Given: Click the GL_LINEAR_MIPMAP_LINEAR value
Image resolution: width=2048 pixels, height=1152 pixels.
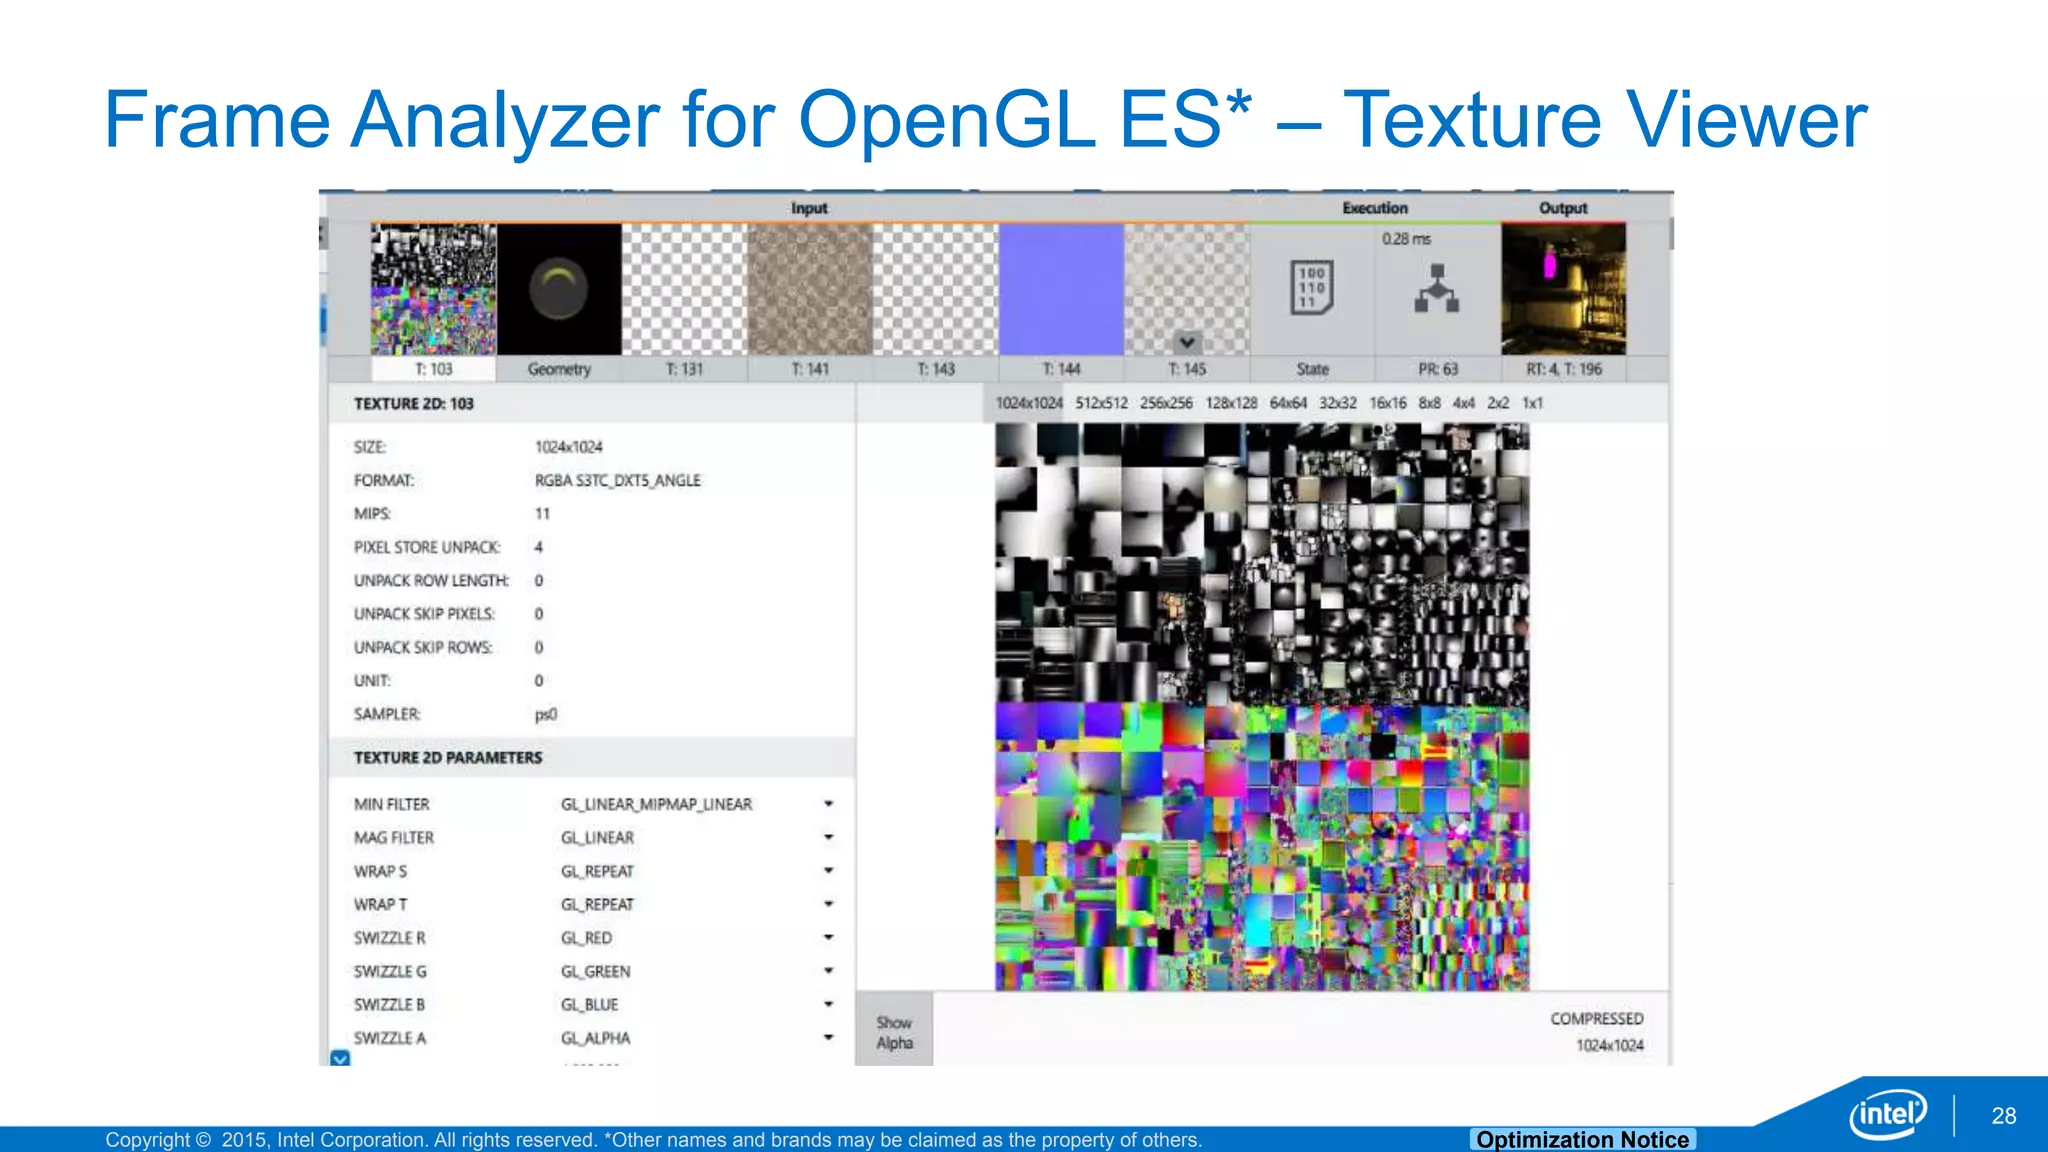Looking at the screenshot, I should [656, 804].
